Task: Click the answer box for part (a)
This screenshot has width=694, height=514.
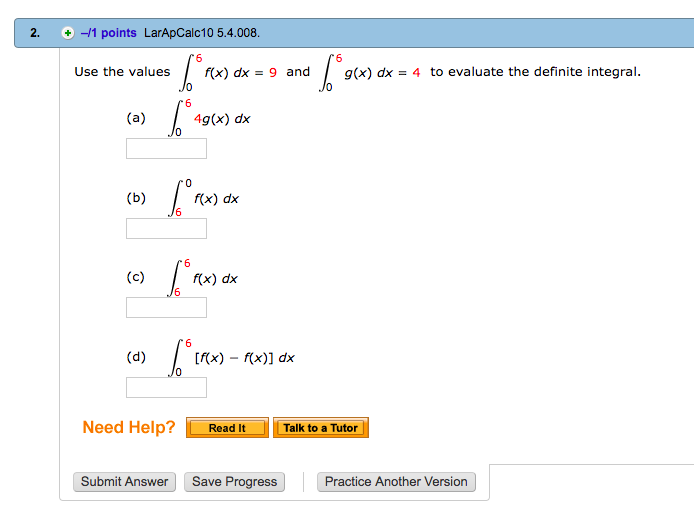Action: pos(166,148)
